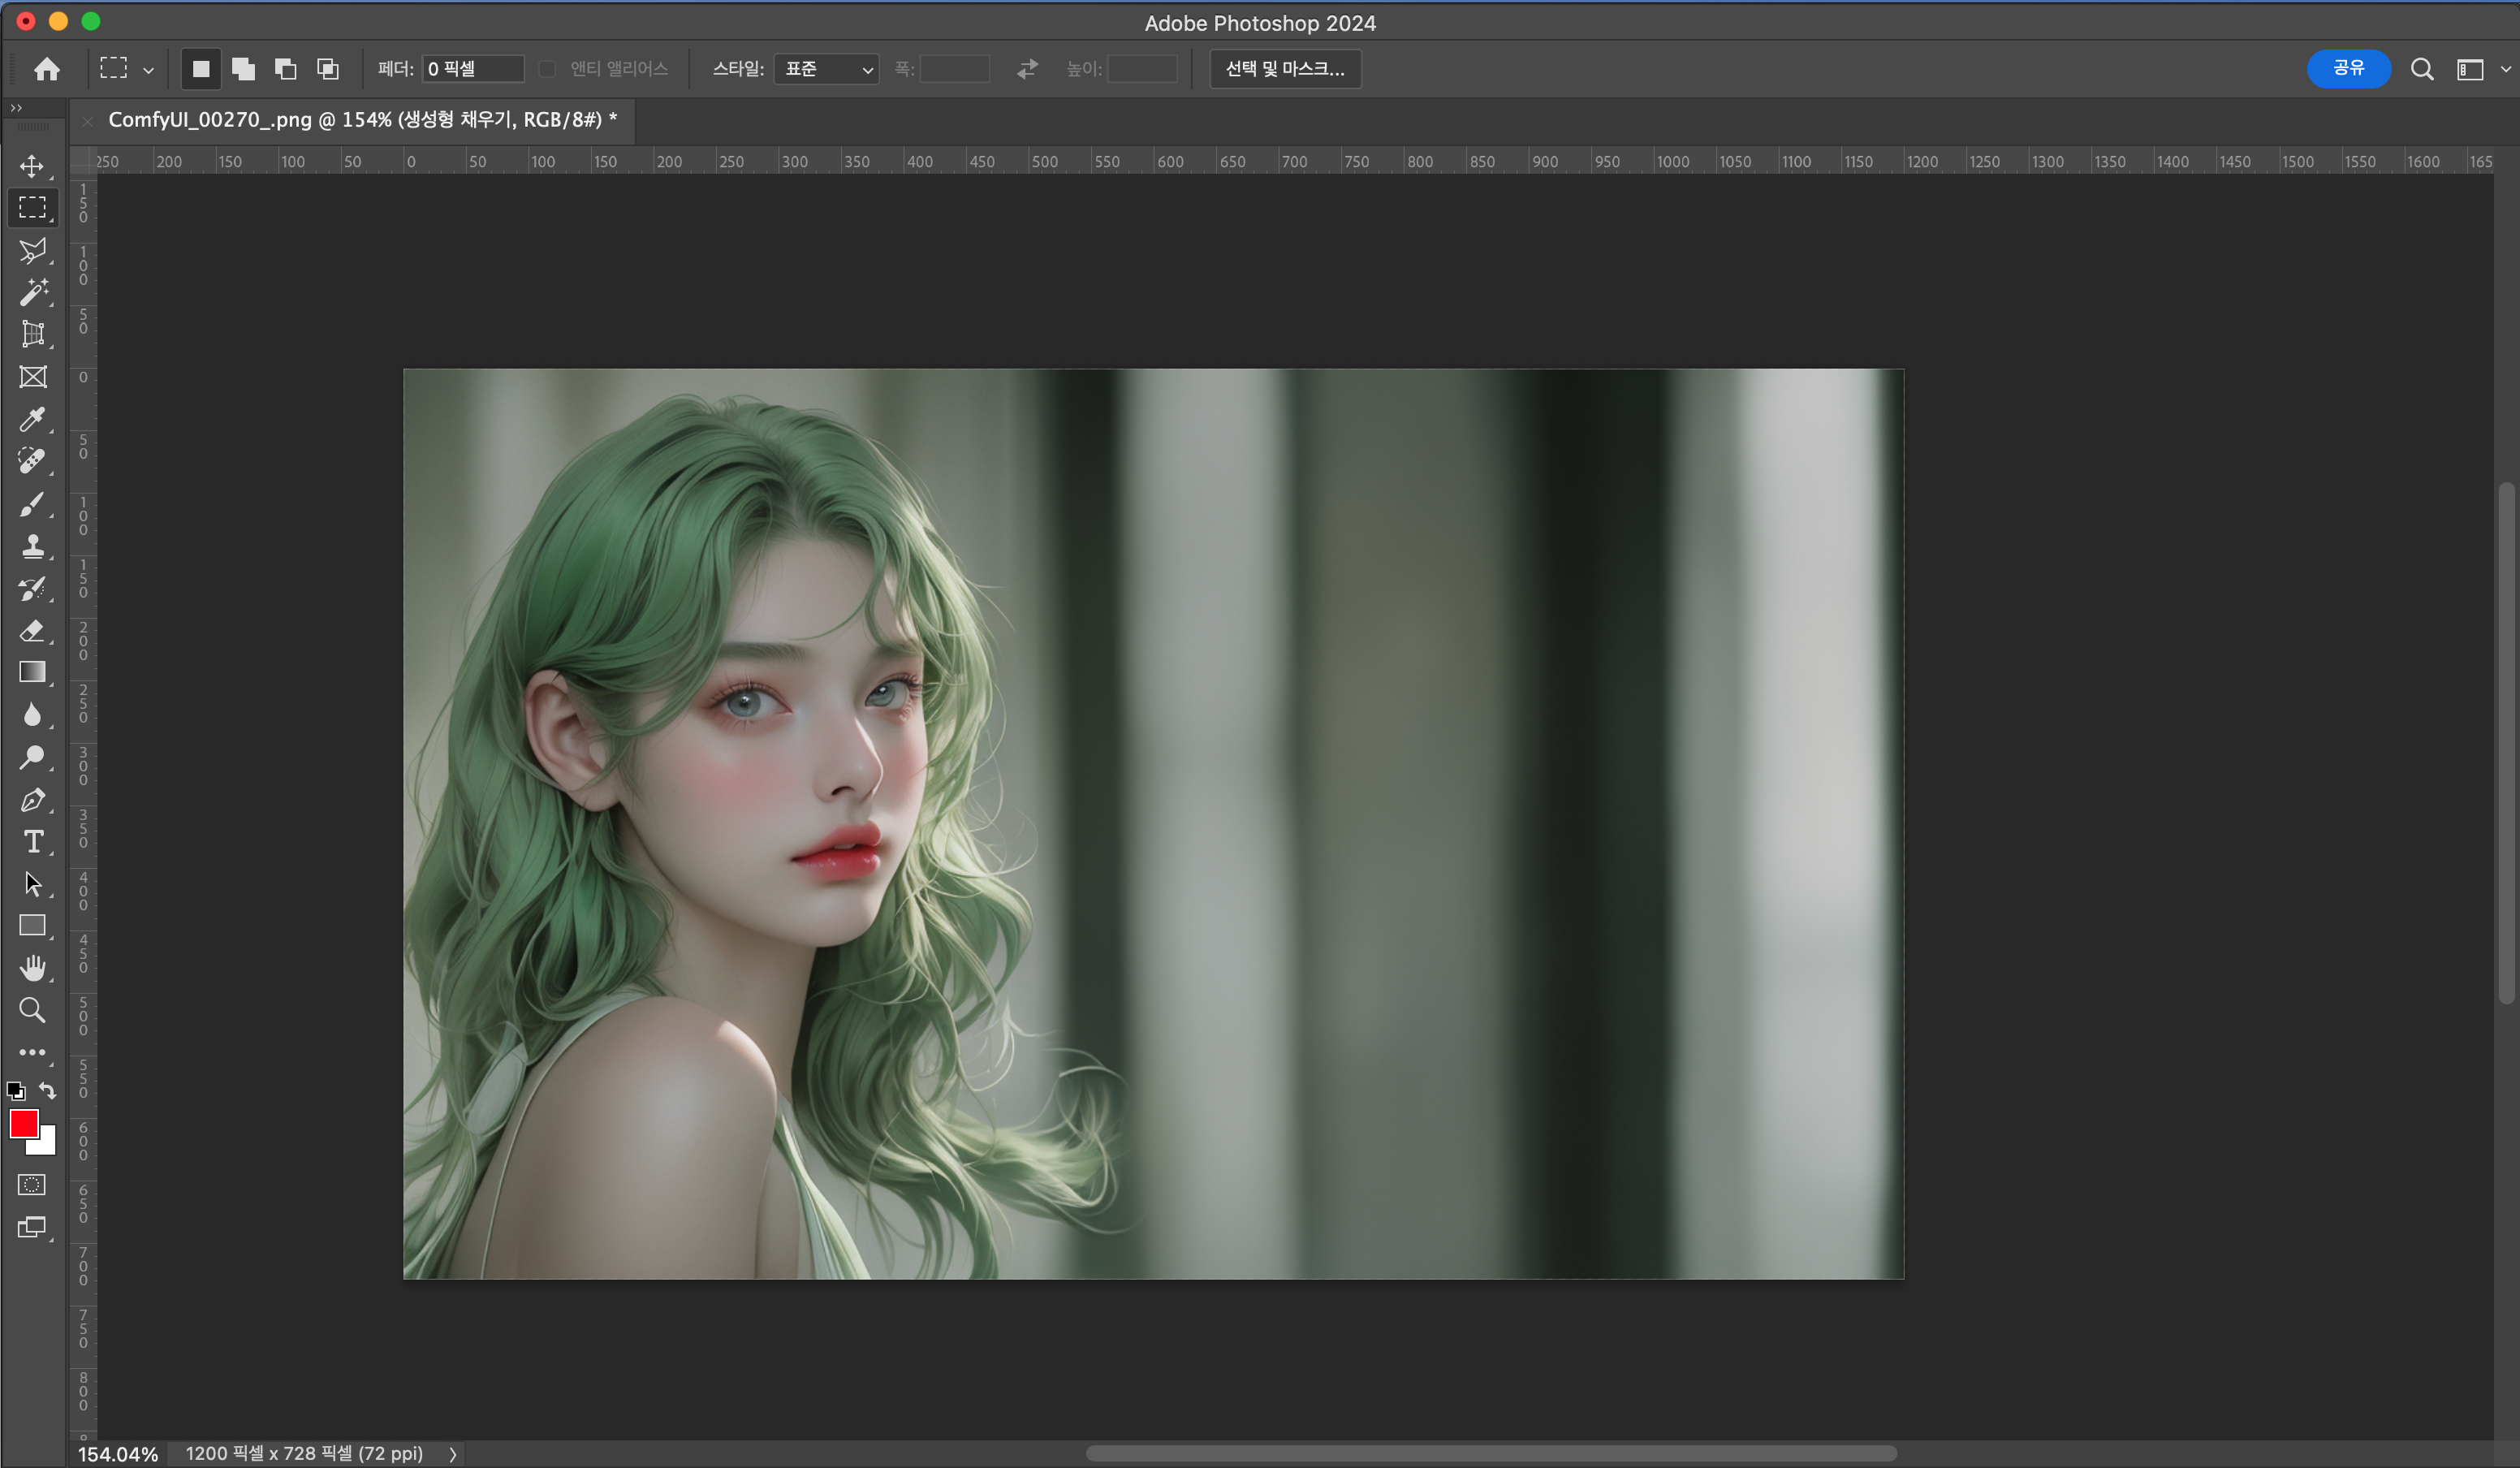2520x1468 pixels.
Task: Toggle the anti-alias checkbox
Action: 547,68
